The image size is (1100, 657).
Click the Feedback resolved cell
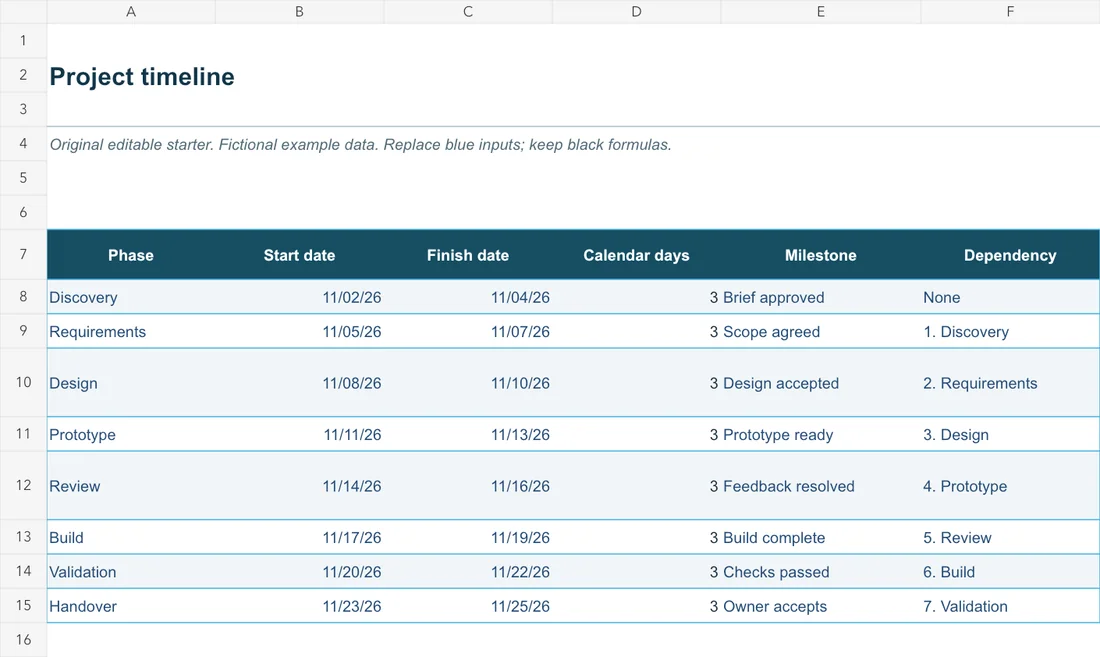pyautogui.click(x=821, y=486)
